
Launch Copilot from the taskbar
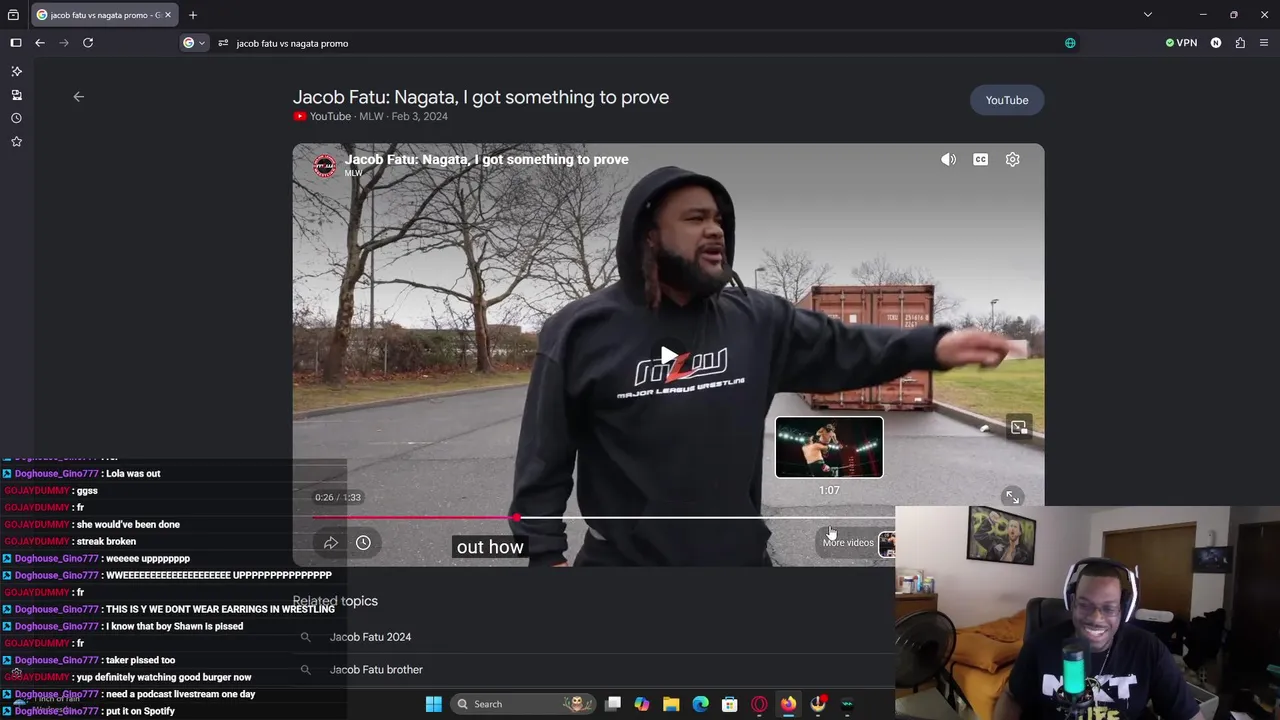pos(642,704)
